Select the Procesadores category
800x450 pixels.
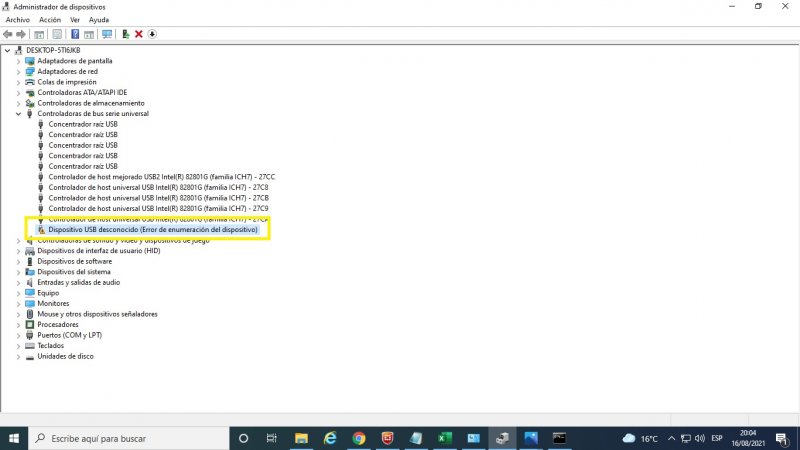pos(58,324)
